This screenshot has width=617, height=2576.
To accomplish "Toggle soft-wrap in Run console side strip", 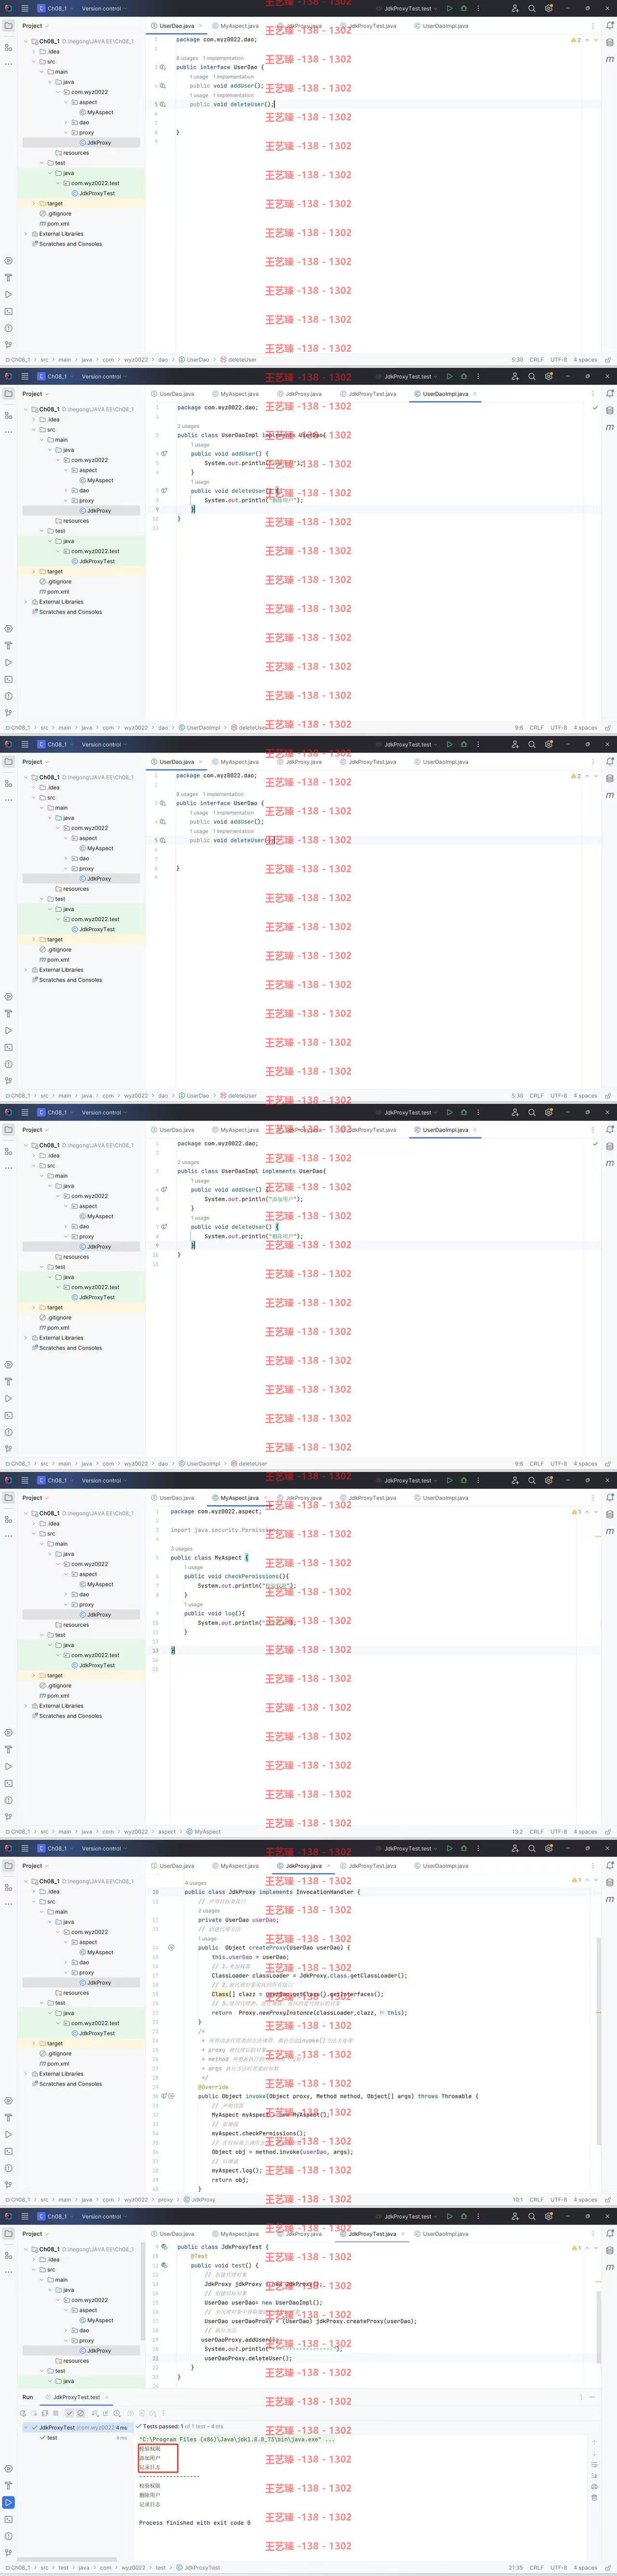I will click(594, 2465).
